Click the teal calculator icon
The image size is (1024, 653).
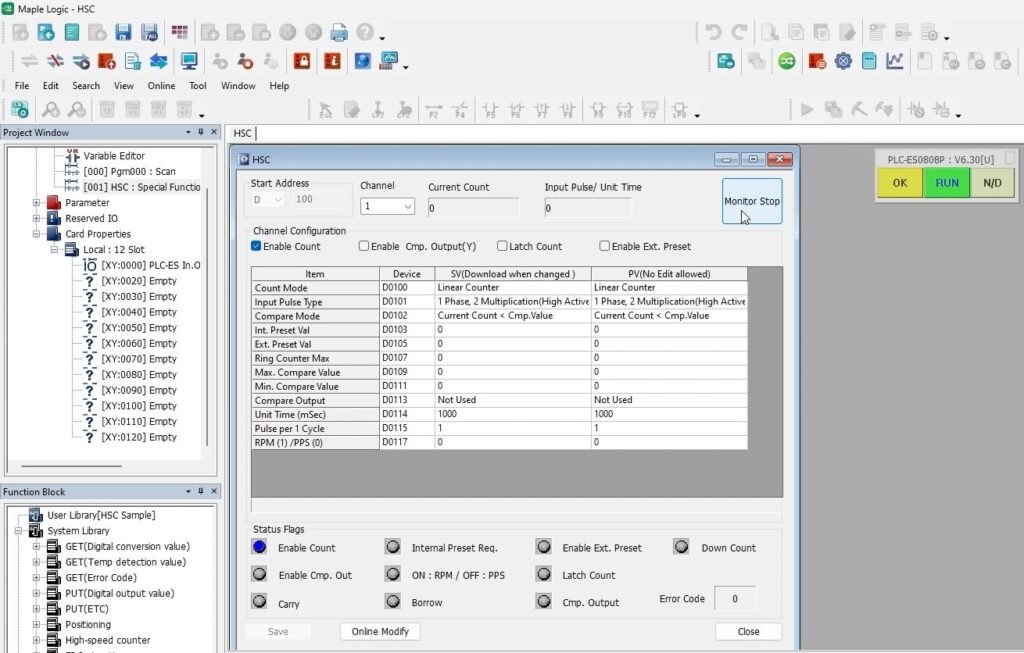coord(869,61)
